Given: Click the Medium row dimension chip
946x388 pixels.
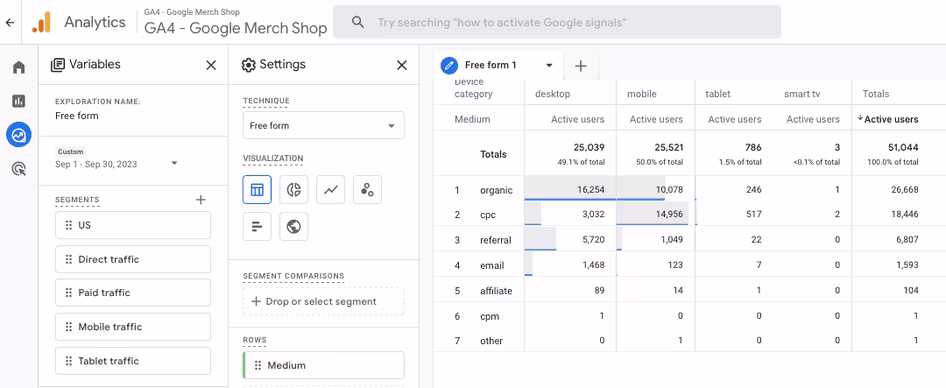Looking at the screenshot, I should coord(323,365).
